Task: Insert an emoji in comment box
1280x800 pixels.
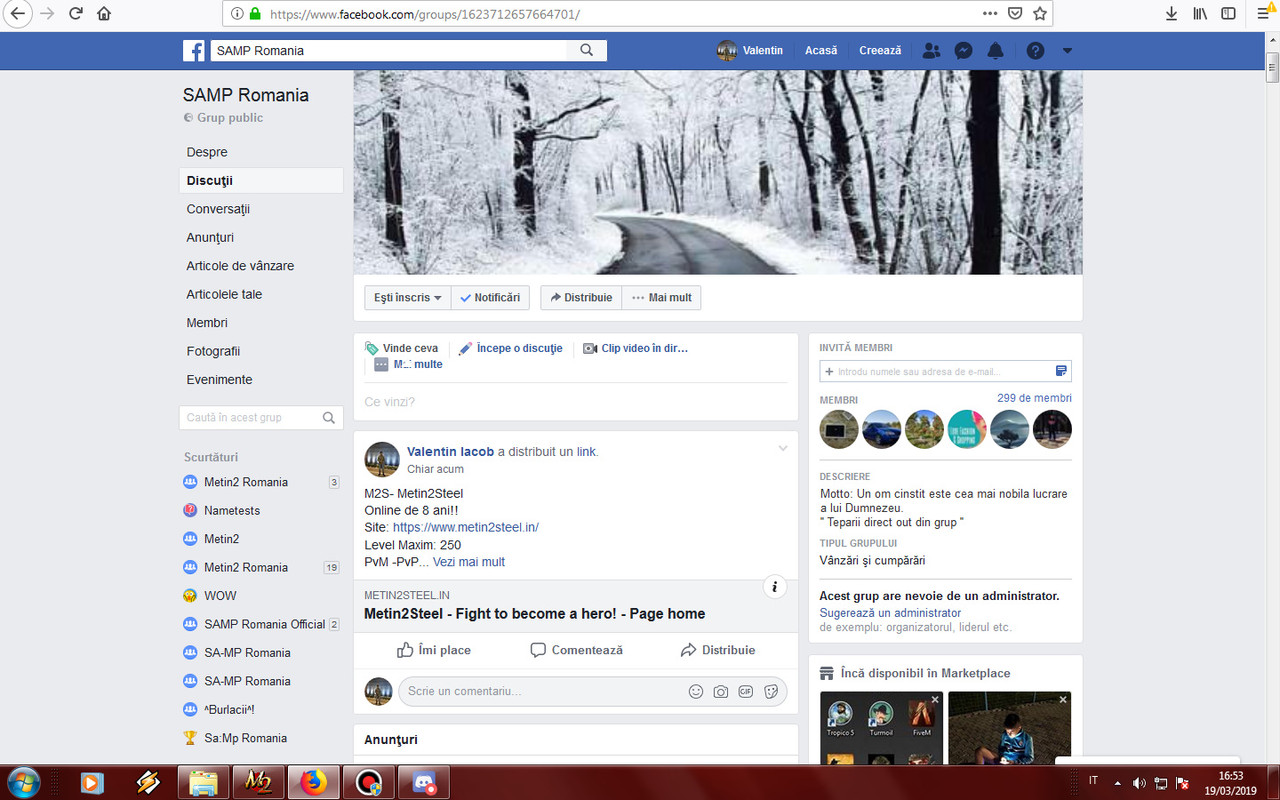Action: pos(696,691)
